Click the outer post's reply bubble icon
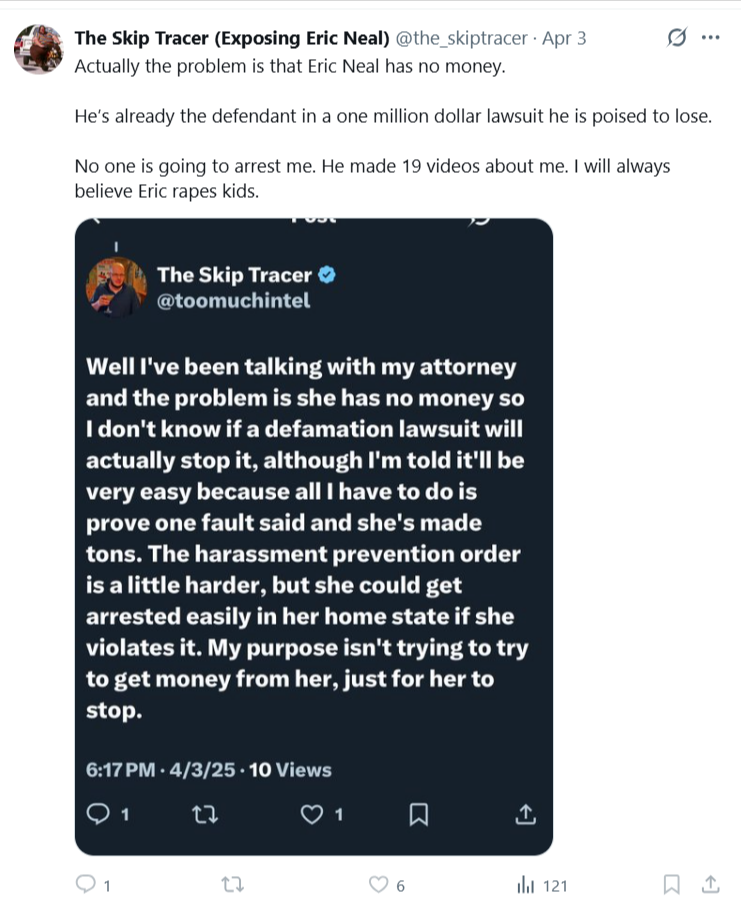Image resolution: width=741 pixels, height=902 pixels. coord(87,884)
